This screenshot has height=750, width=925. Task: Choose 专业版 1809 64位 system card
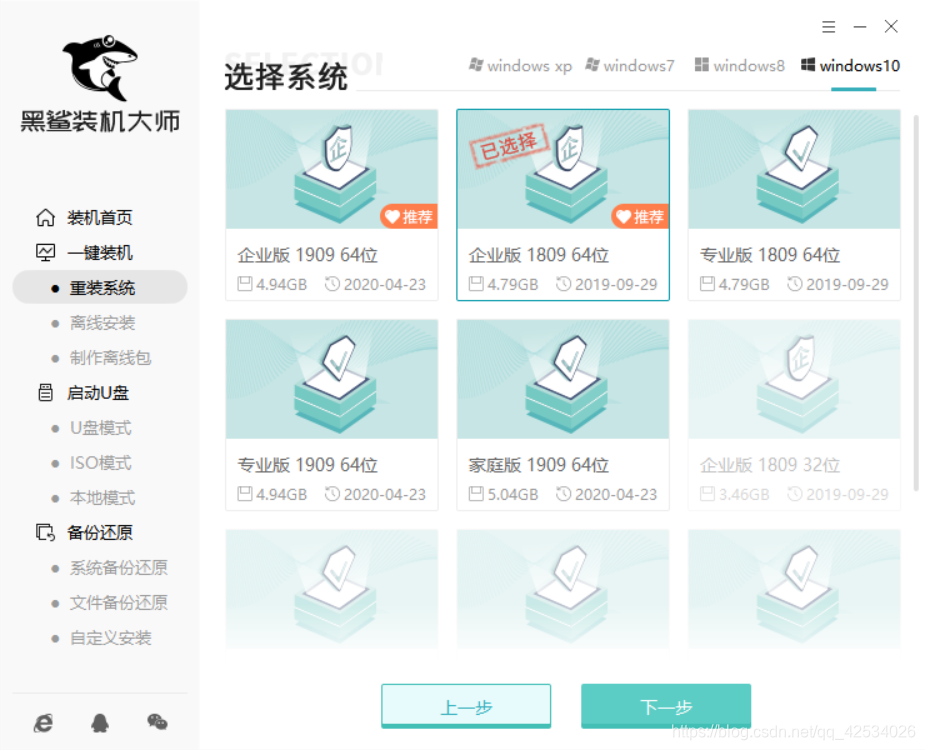tap(794, 205)
